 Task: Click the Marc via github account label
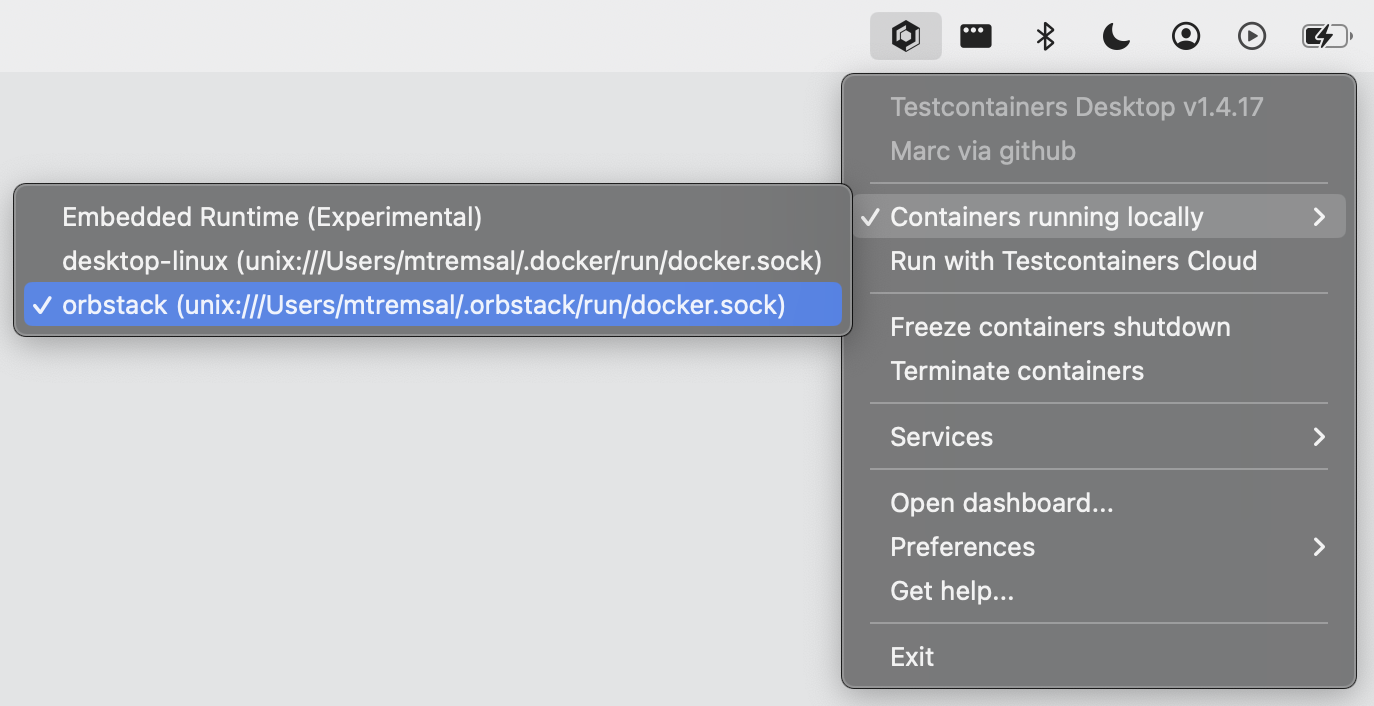click(x=983, y=150)
